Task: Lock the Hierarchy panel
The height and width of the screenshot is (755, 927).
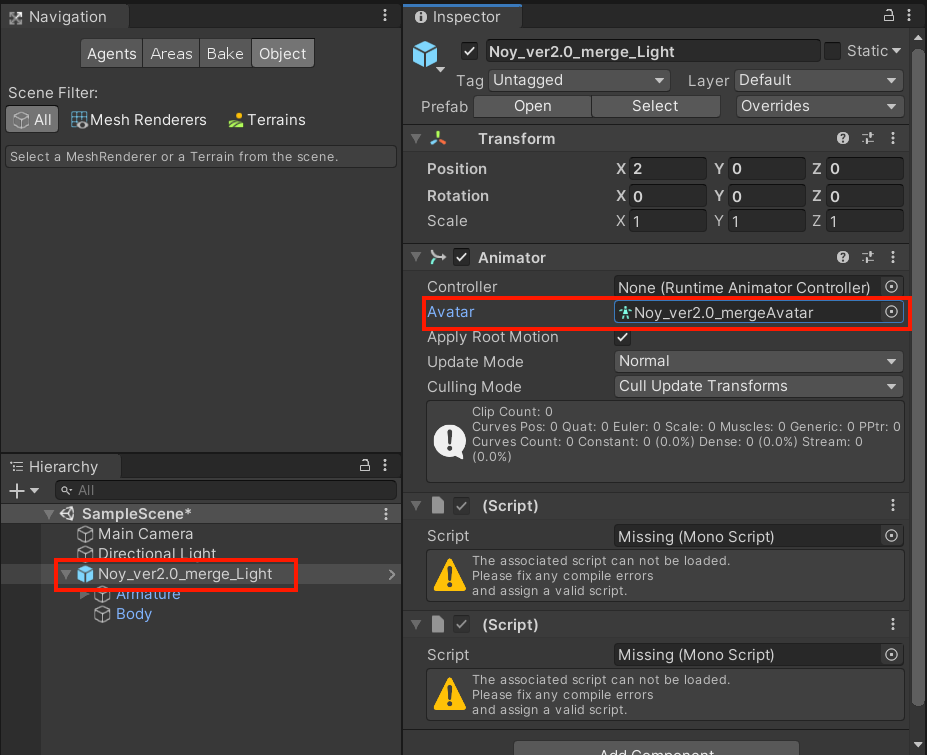Action: pyautogui.click(x=365, y=465)
